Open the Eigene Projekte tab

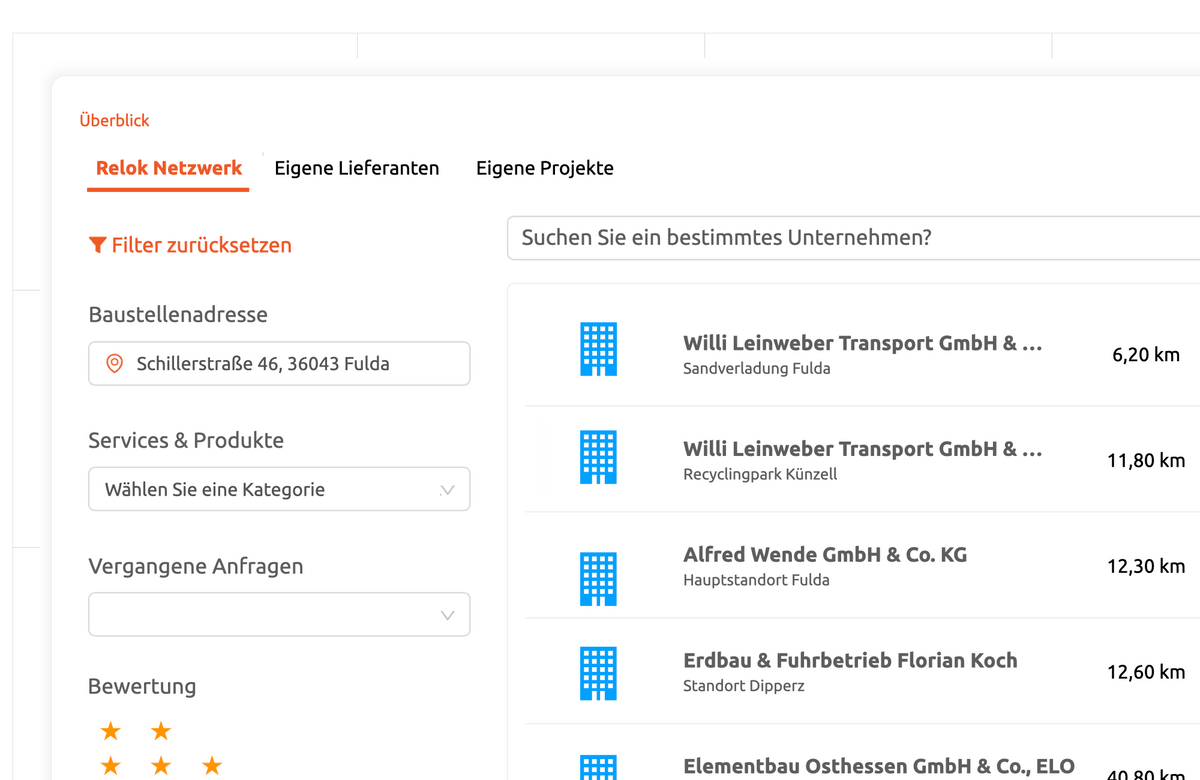(544, 168)
